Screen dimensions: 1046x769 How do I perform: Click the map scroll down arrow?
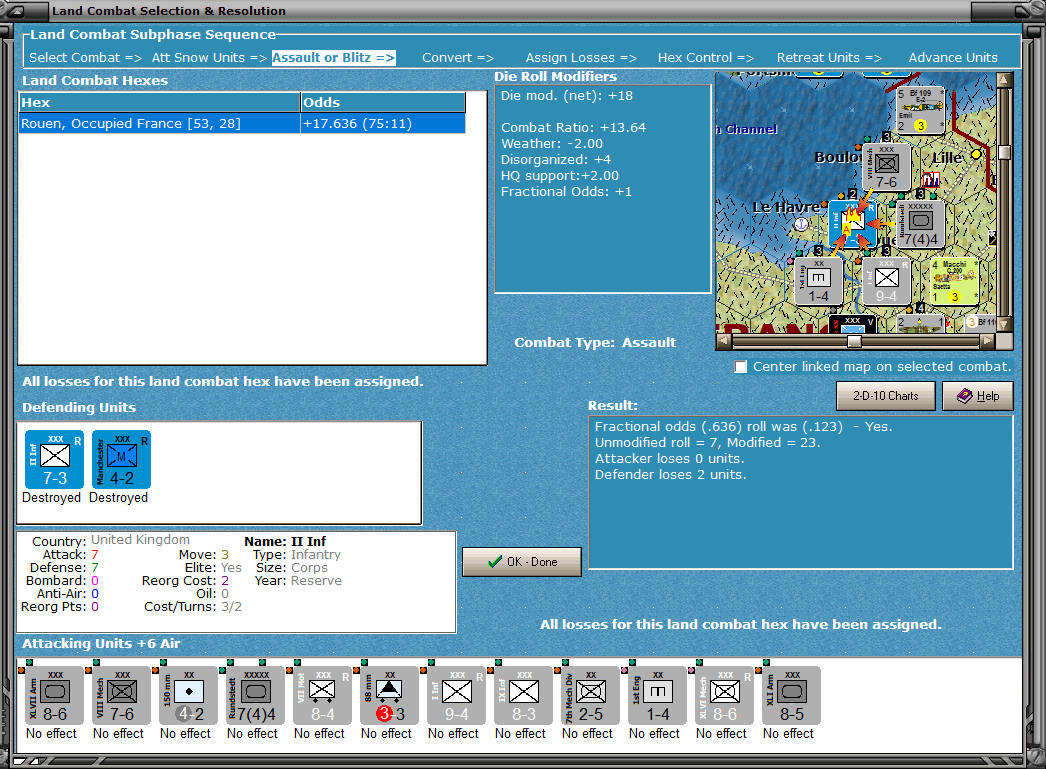tap(1004, 325)
